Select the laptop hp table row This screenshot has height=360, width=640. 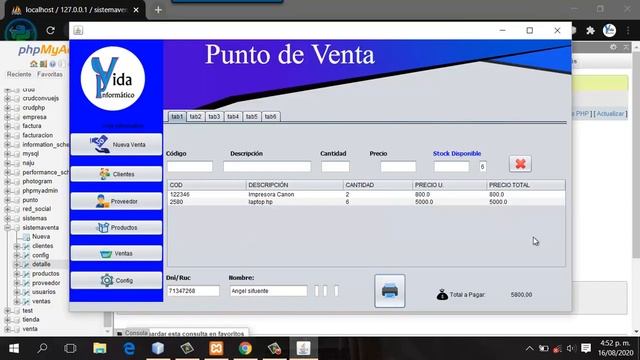click(x=366, y=202)
